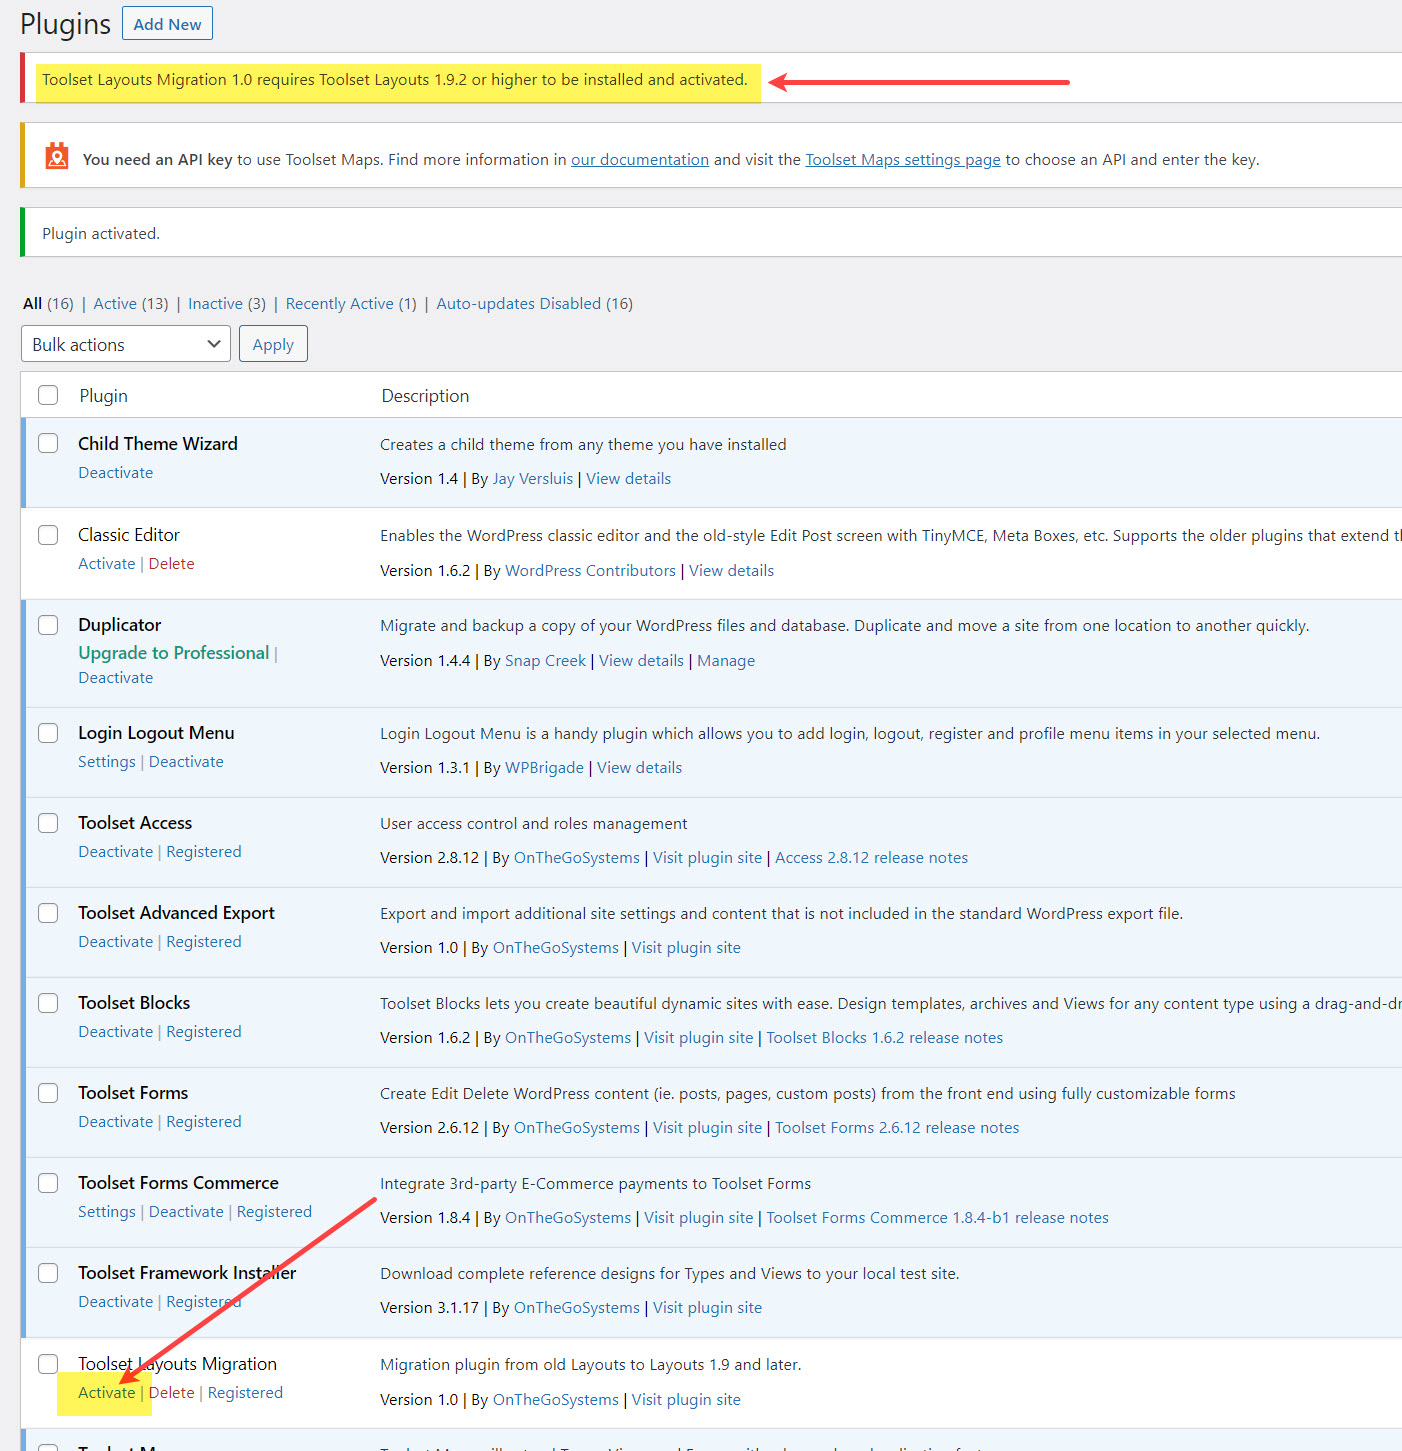Open Toolset Forms 2.6.12 release notes
Image resolution: width=1402 pixels, height=1451 pixels.
tap(897, 1128)
